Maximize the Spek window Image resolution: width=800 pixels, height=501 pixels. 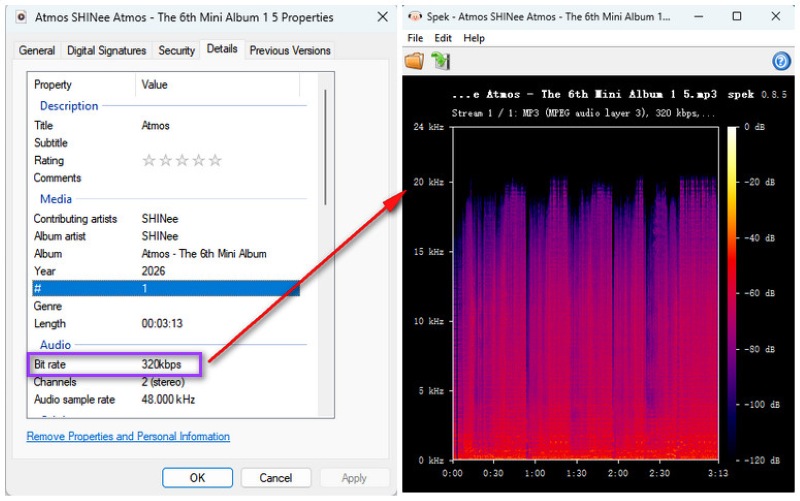(737, 16)
